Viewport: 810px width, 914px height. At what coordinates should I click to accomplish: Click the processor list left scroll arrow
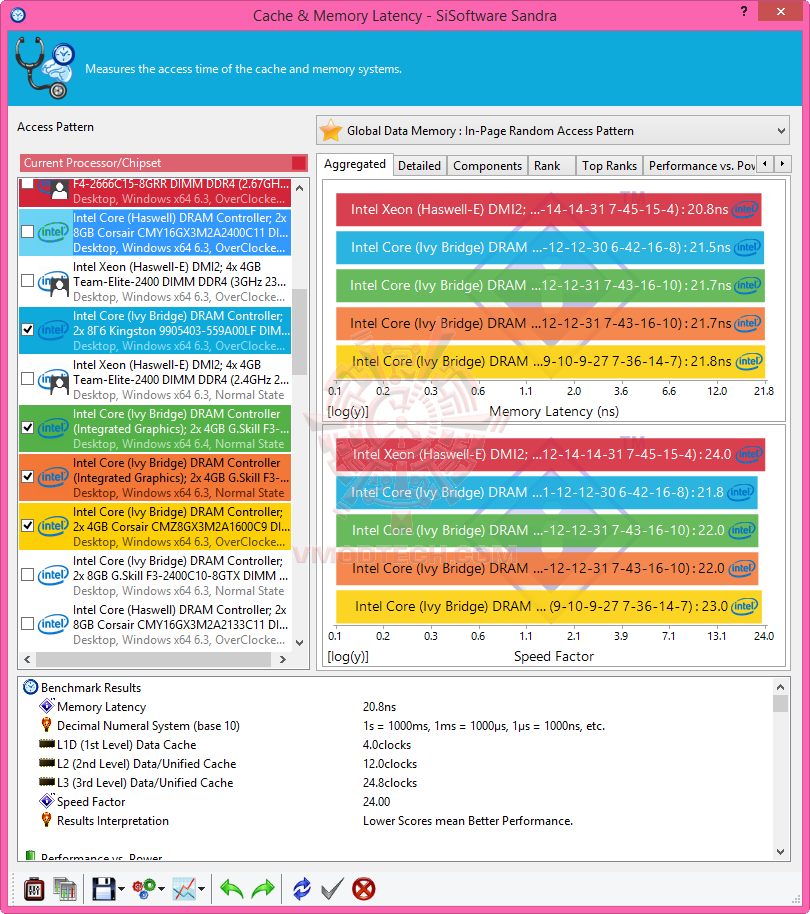27,659
